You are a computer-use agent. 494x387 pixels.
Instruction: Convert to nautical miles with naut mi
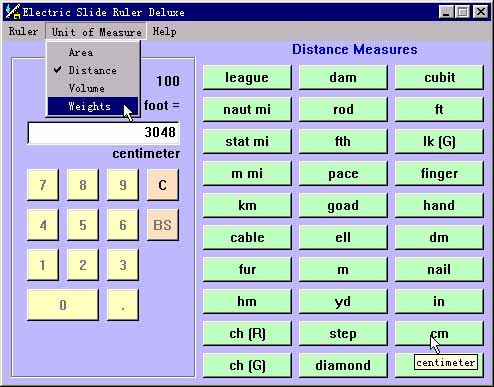247,109
